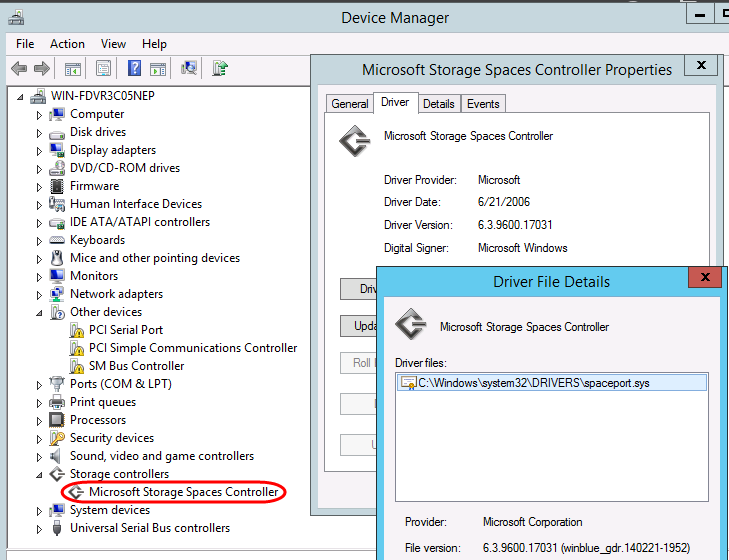Click the Mice and other pointing devices icon
729x560 pixels.
(x=57, y=258)
